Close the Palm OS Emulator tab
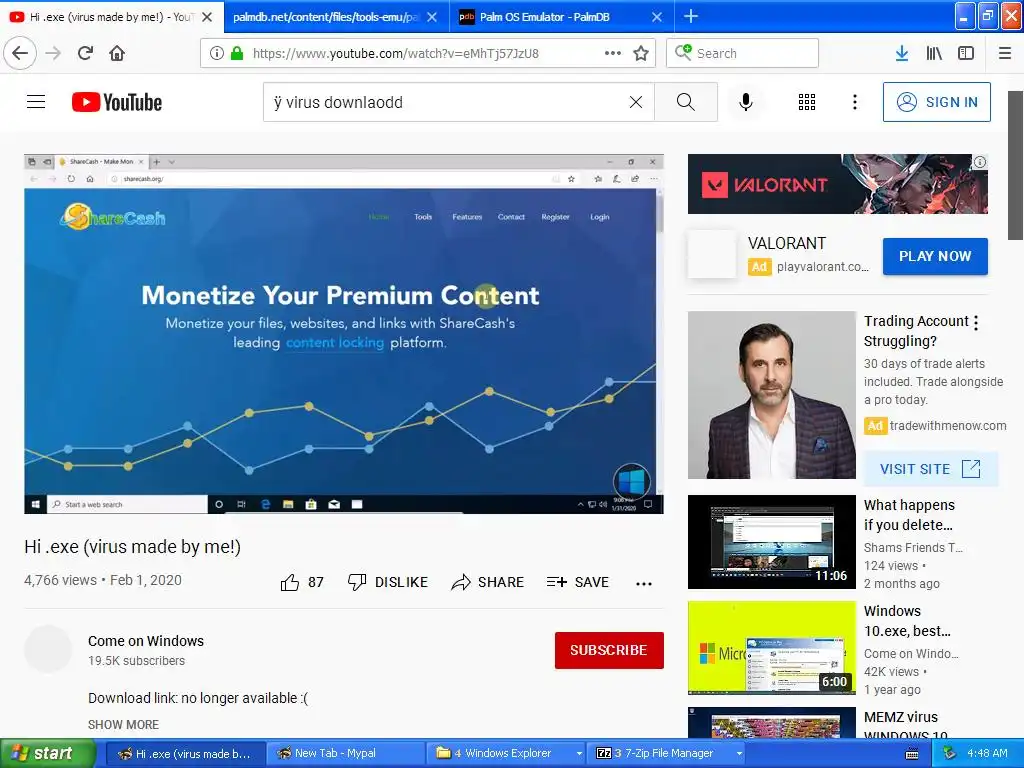Image resolution: width=1024 pixels, height=768 pixels. tap(658, 17)
